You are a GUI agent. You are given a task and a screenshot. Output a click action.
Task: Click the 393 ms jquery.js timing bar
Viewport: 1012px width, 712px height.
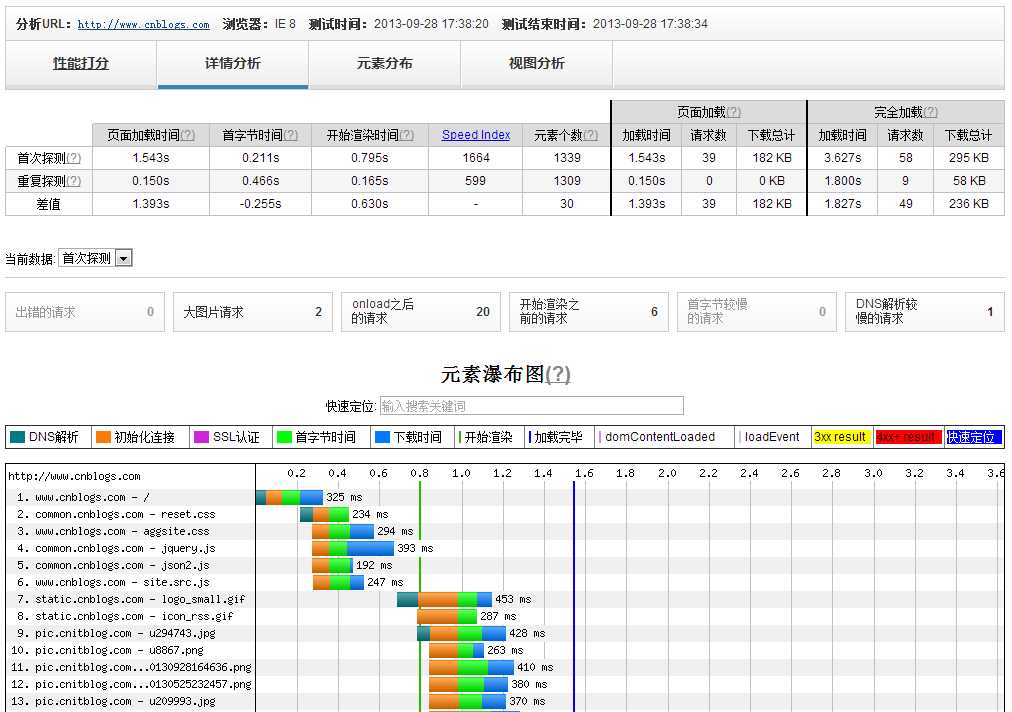[x=353, y=548]
